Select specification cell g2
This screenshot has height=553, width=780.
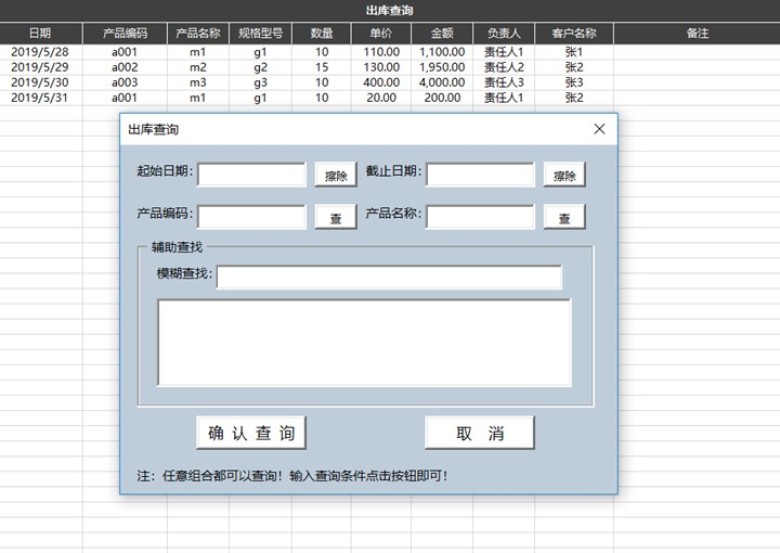[x=261, y=67]
